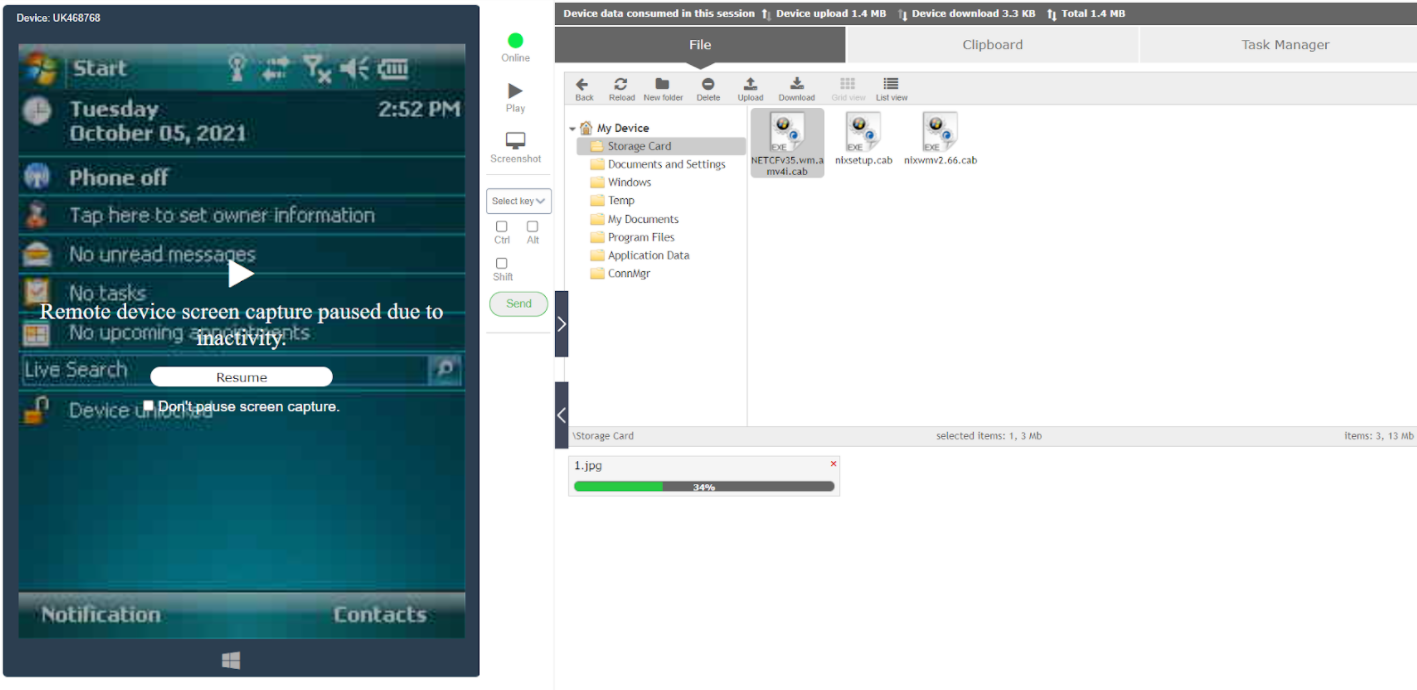This screenshot has width=1417, height=690.
Task: Click Notification softkey on device
Action: (x=100, y=615)
